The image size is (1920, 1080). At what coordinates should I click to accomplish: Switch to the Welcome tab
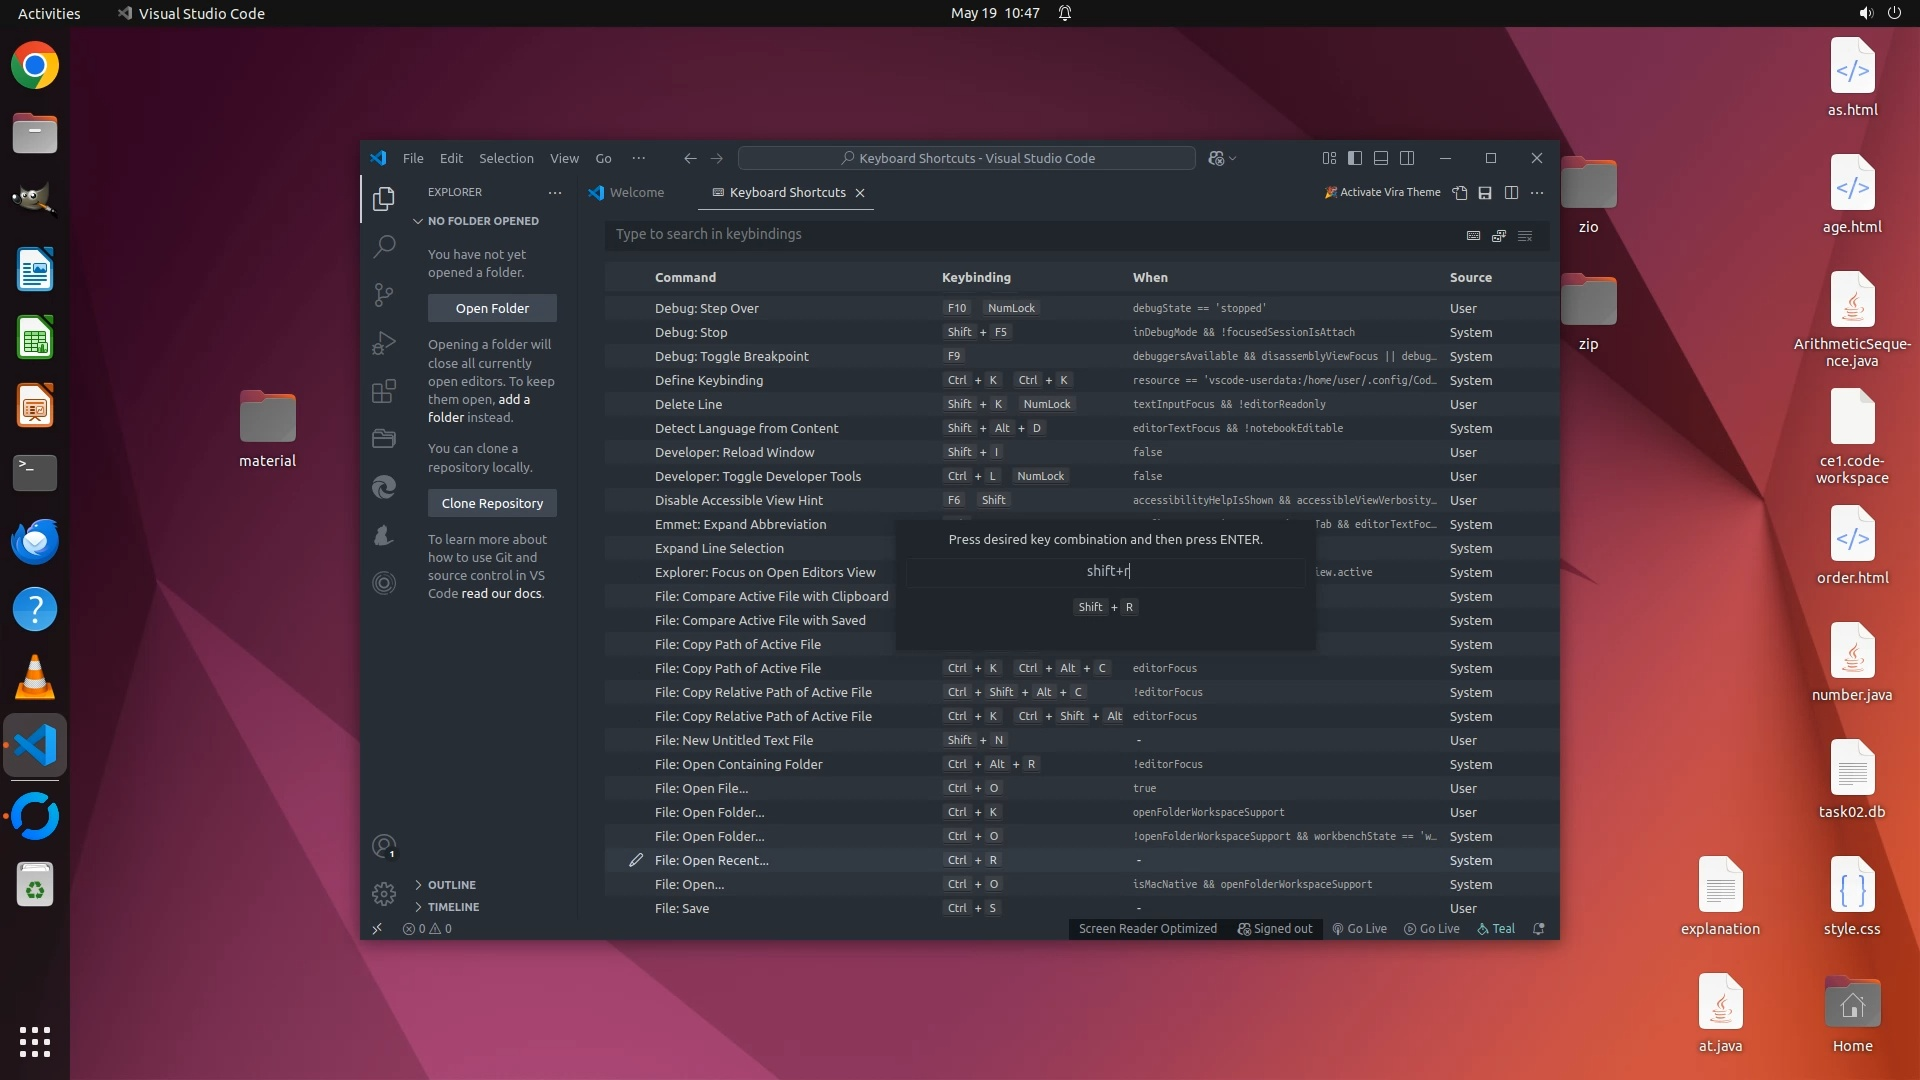[636, 193]
